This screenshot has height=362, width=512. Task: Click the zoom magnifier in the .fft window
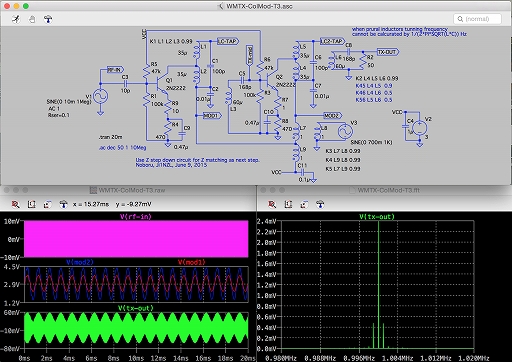272,204
